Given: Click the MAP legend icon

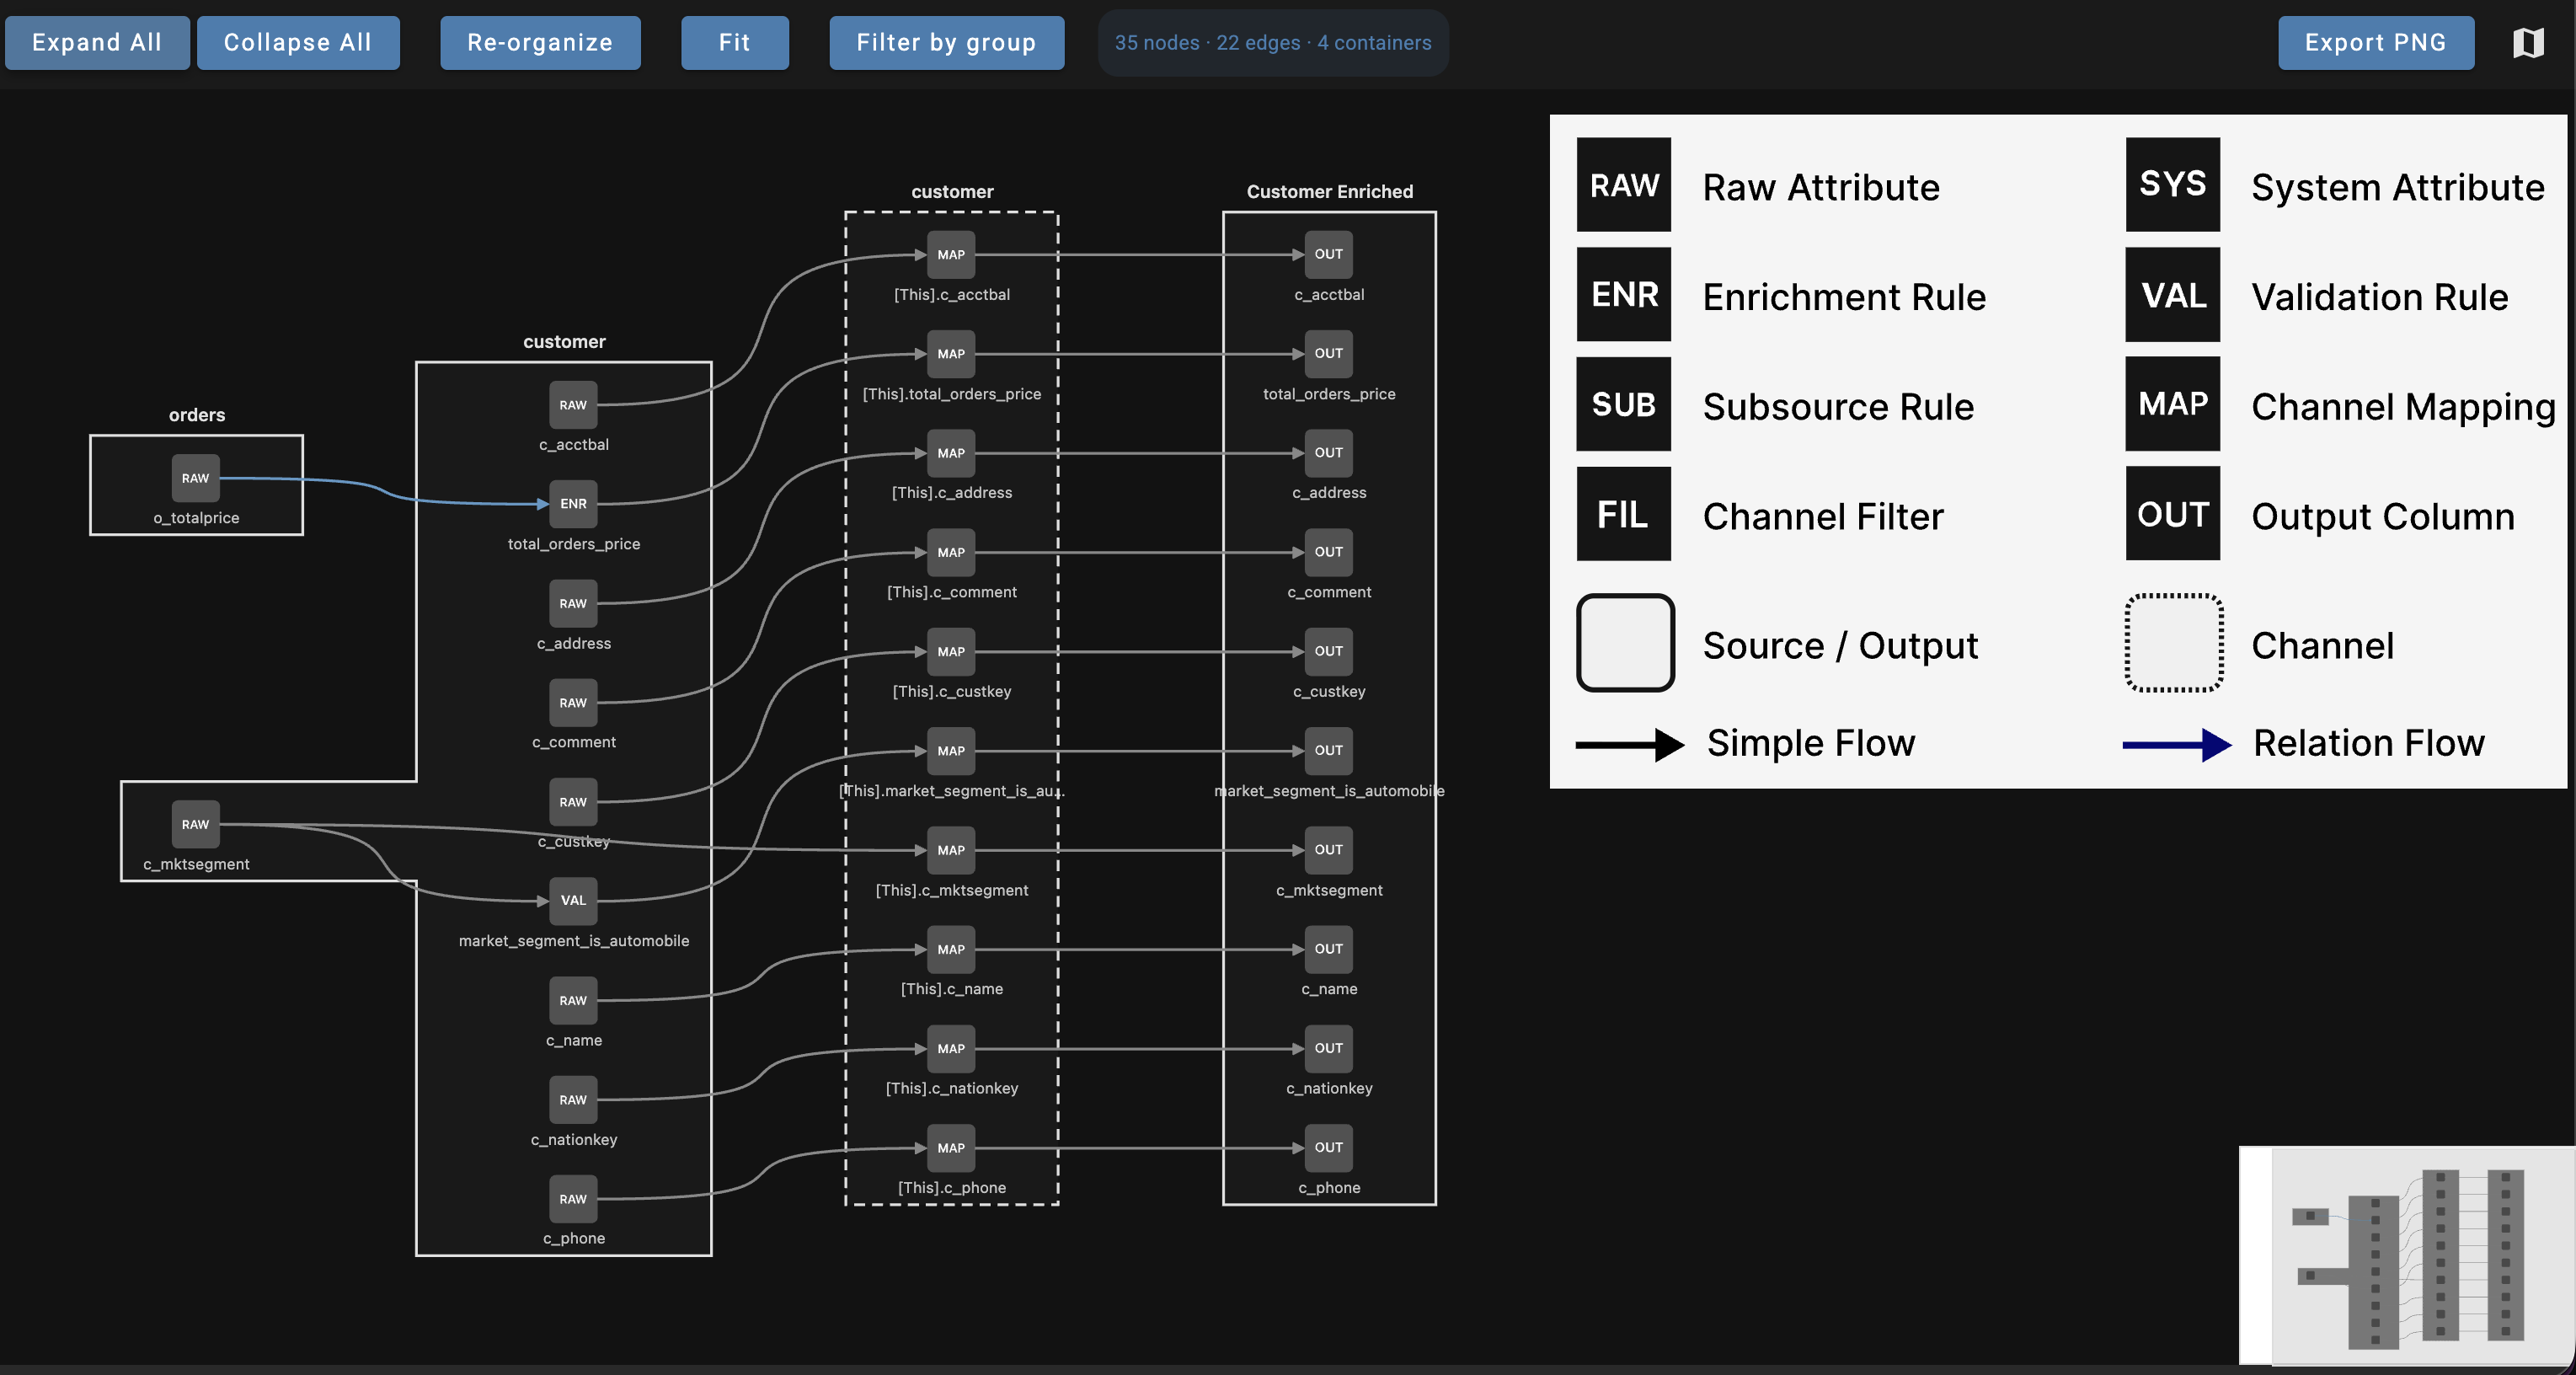Looking at the screenshot, I should pyautogui.click(x=2173, y=404).
